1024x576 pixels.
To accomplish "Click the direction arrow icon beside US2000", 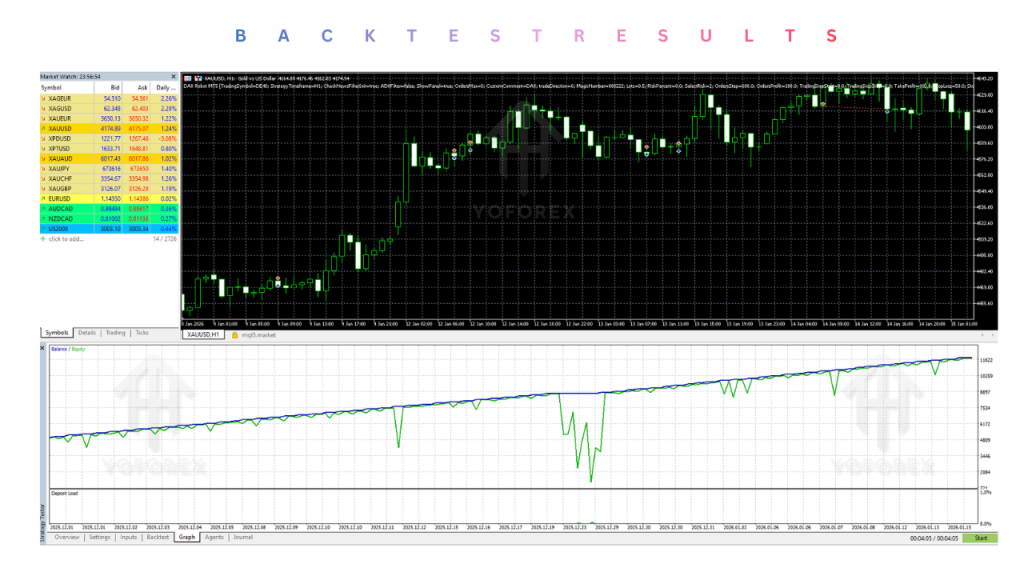I will [x=43, y=229].
